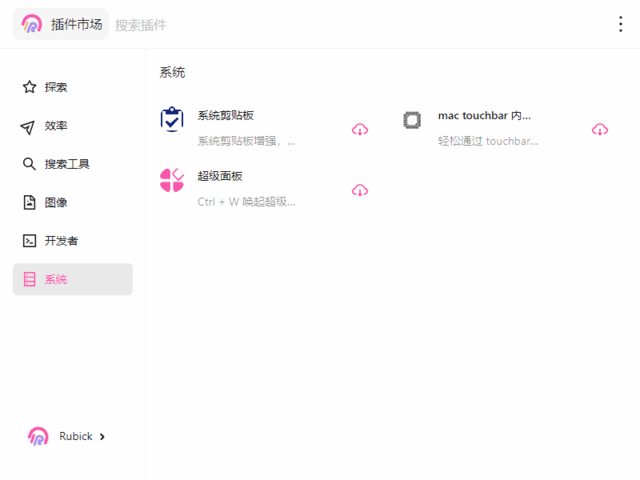Select the 系统 sidebar item
The width and height of the screenshot is (640, 480).
72,279
